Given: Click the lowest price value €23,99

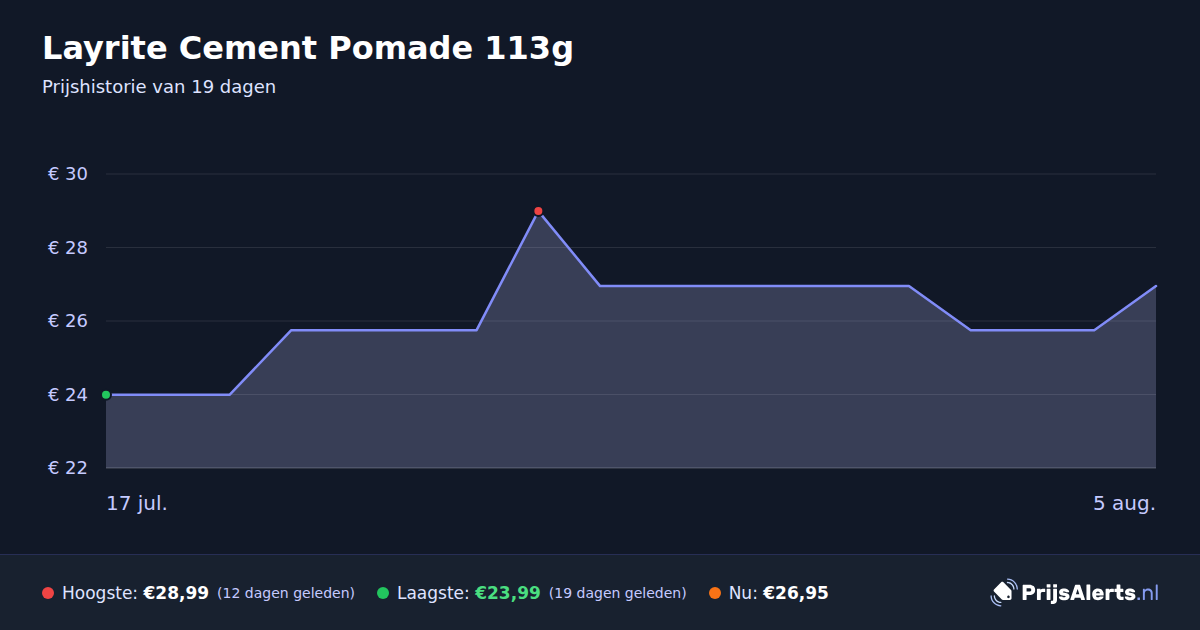Looking at the screenshot, I should [x=507, y=593].
